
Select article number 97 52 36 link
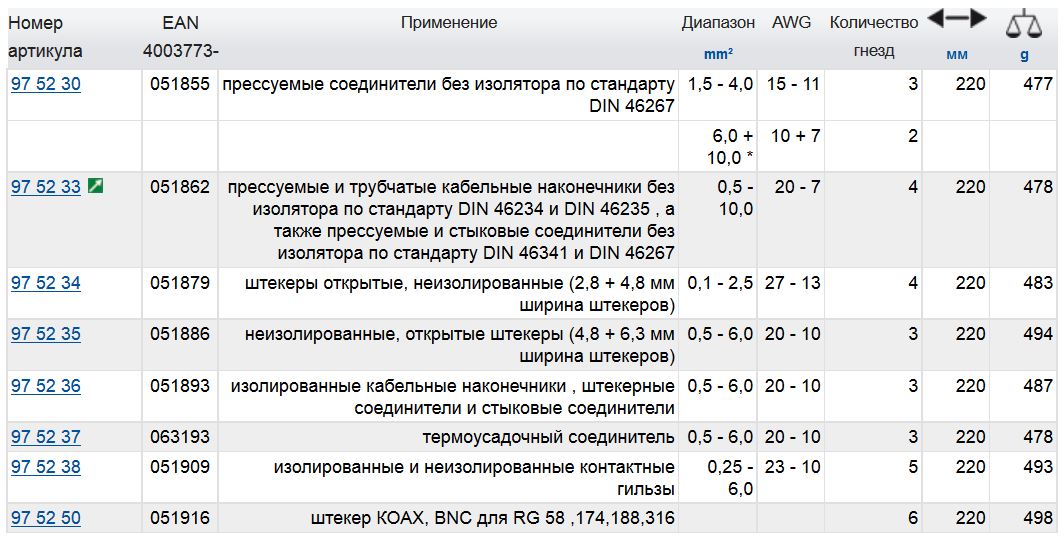coord(46,386)
